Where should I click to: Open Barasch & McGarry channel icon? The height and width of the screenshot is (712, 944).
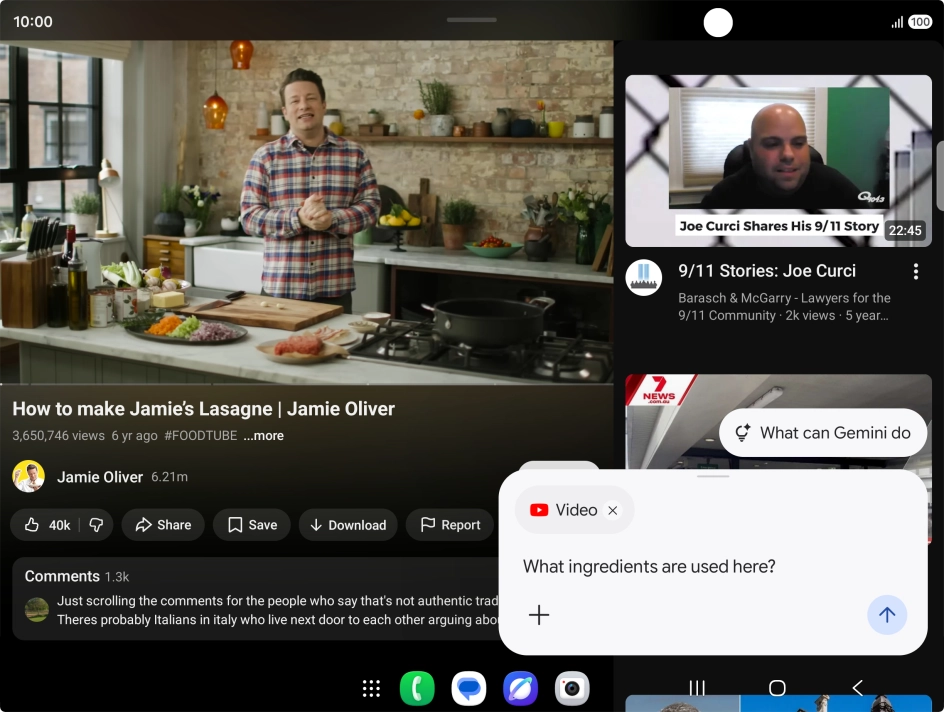[644, 277]
